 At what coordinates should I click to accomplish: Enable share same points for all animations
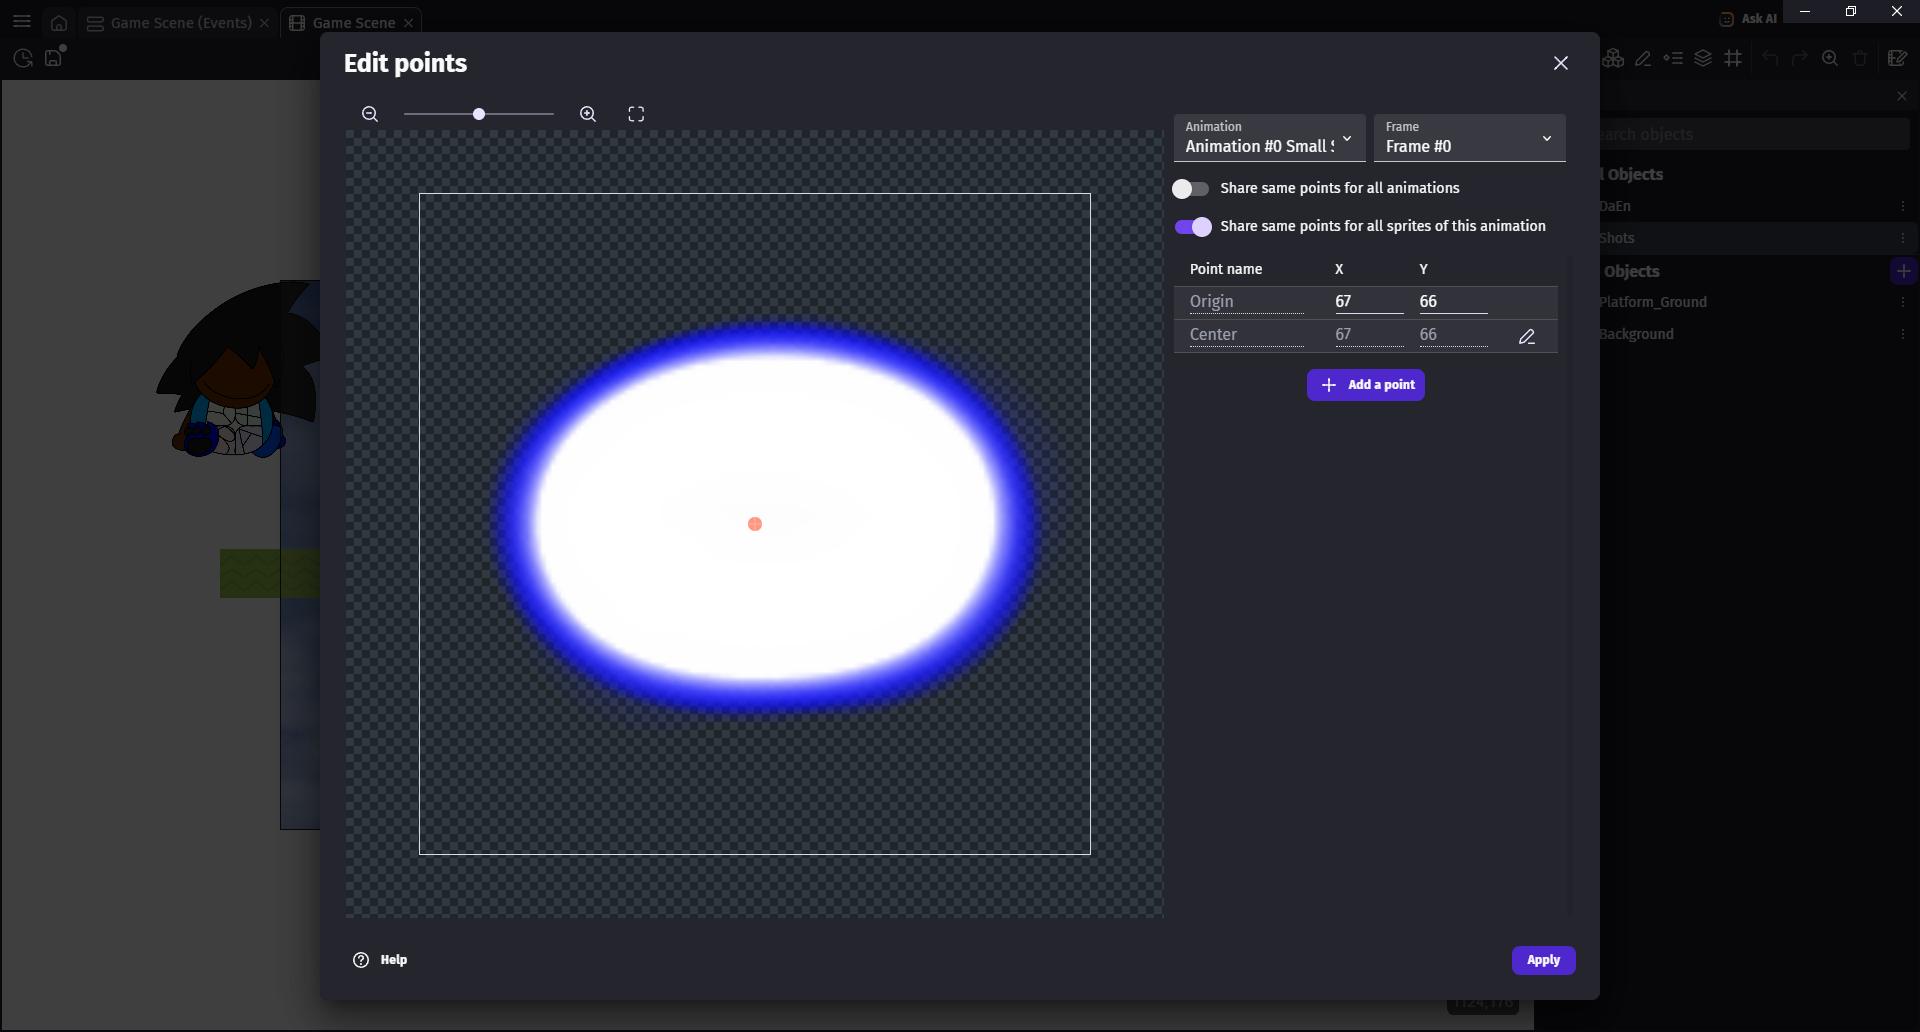[1190, 189]
